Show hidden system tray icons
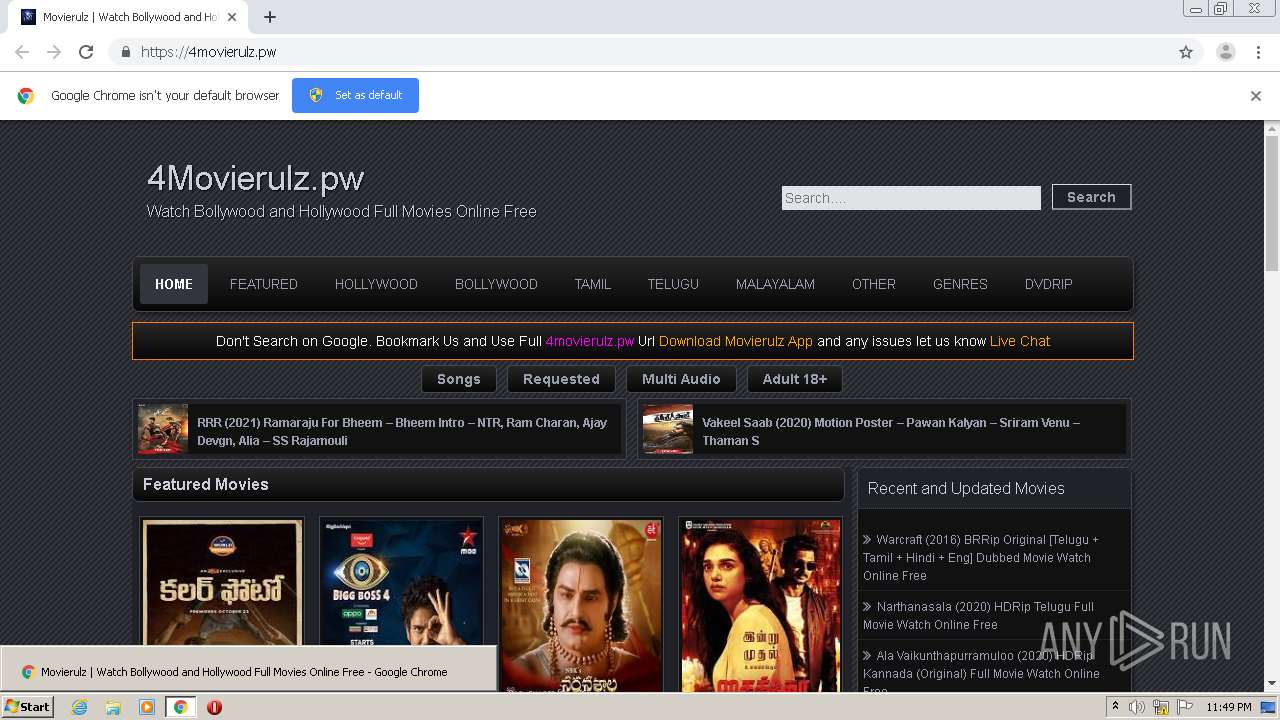Viewport: 1280px width, 720px height. [x=1116, y=707]
